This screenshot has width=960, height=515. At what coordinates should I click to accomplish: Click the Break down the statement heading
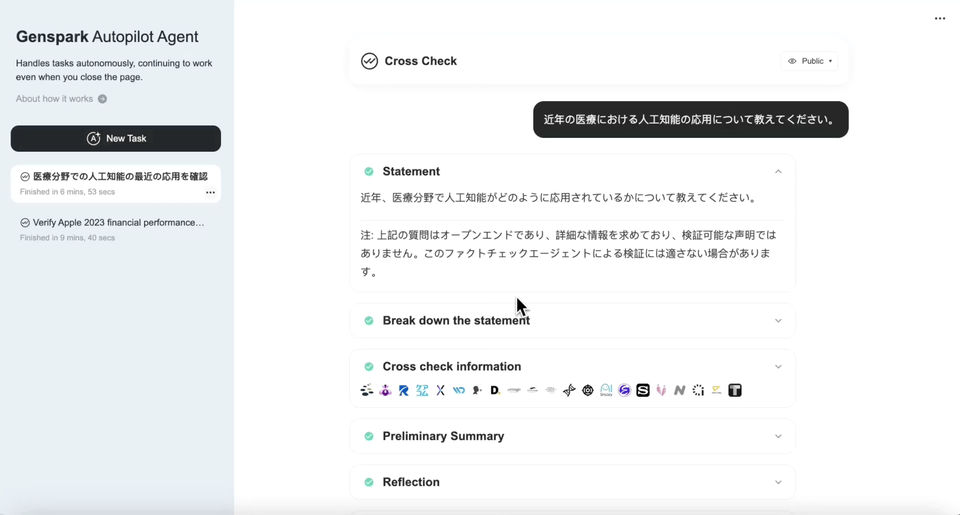(x=456, y=320)
